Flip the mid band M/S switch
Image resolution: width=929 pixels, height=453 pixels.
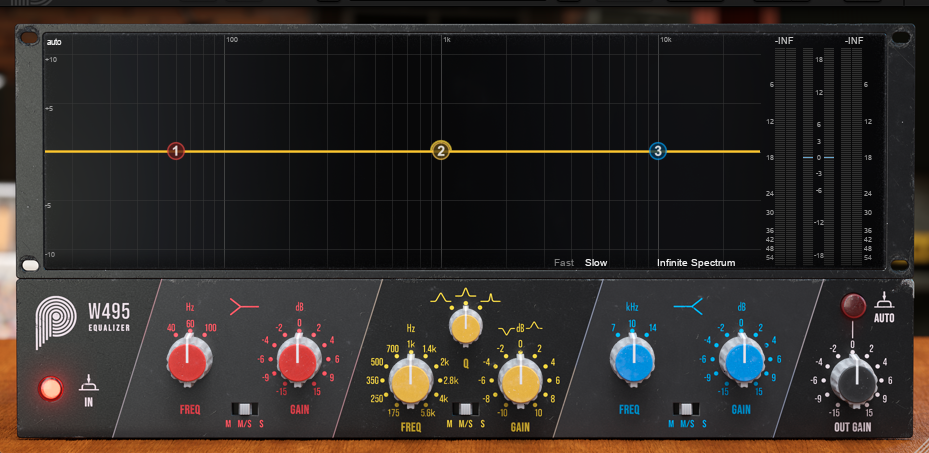[x=464, y=408]
